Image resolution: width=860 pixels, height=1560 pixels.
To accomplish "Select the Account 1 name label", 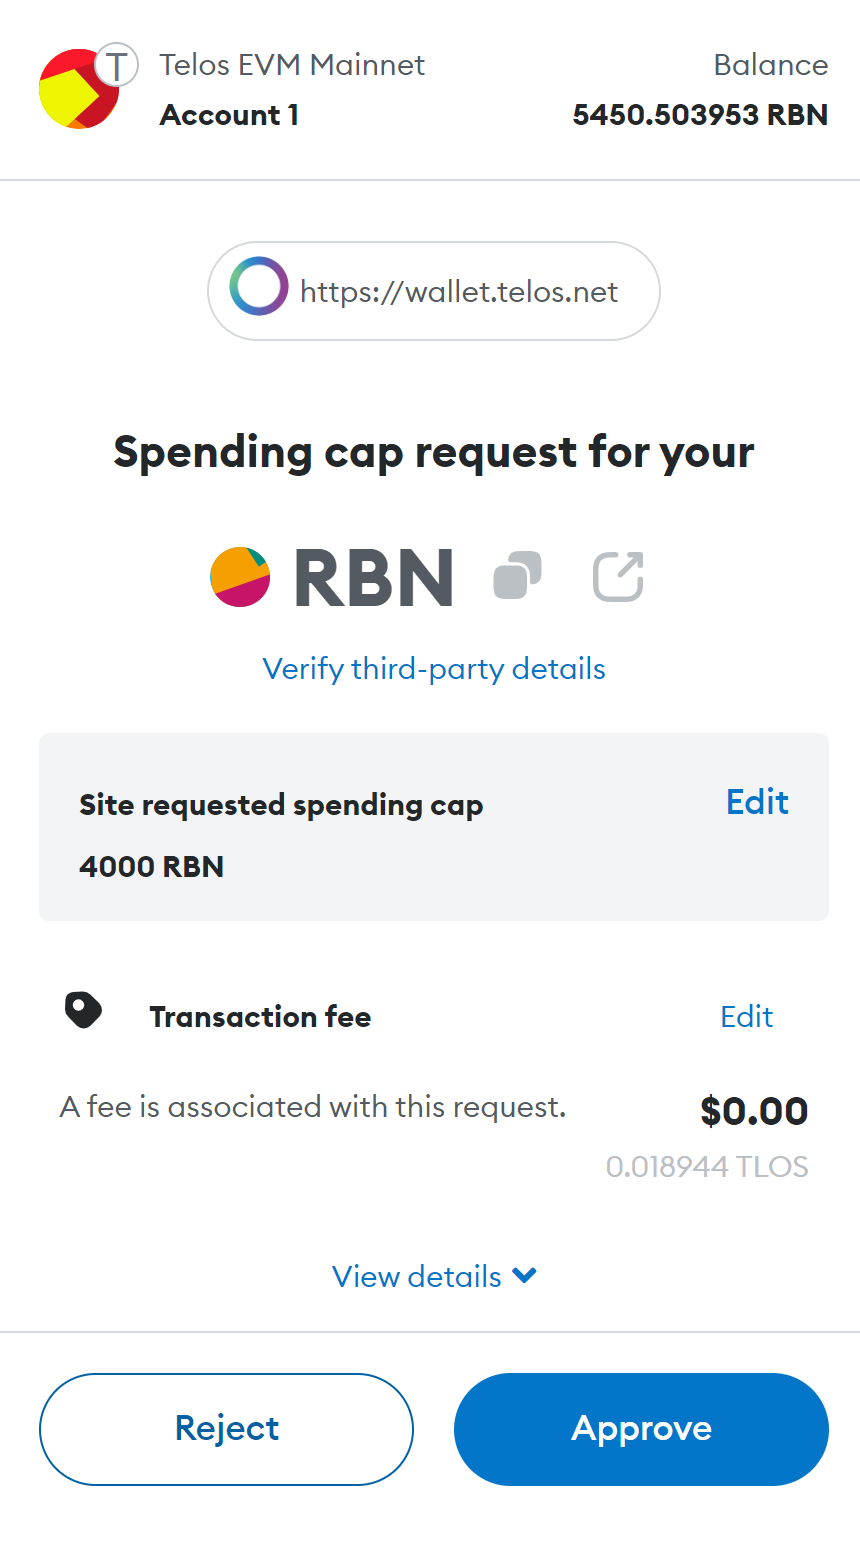I will (229, 115).
